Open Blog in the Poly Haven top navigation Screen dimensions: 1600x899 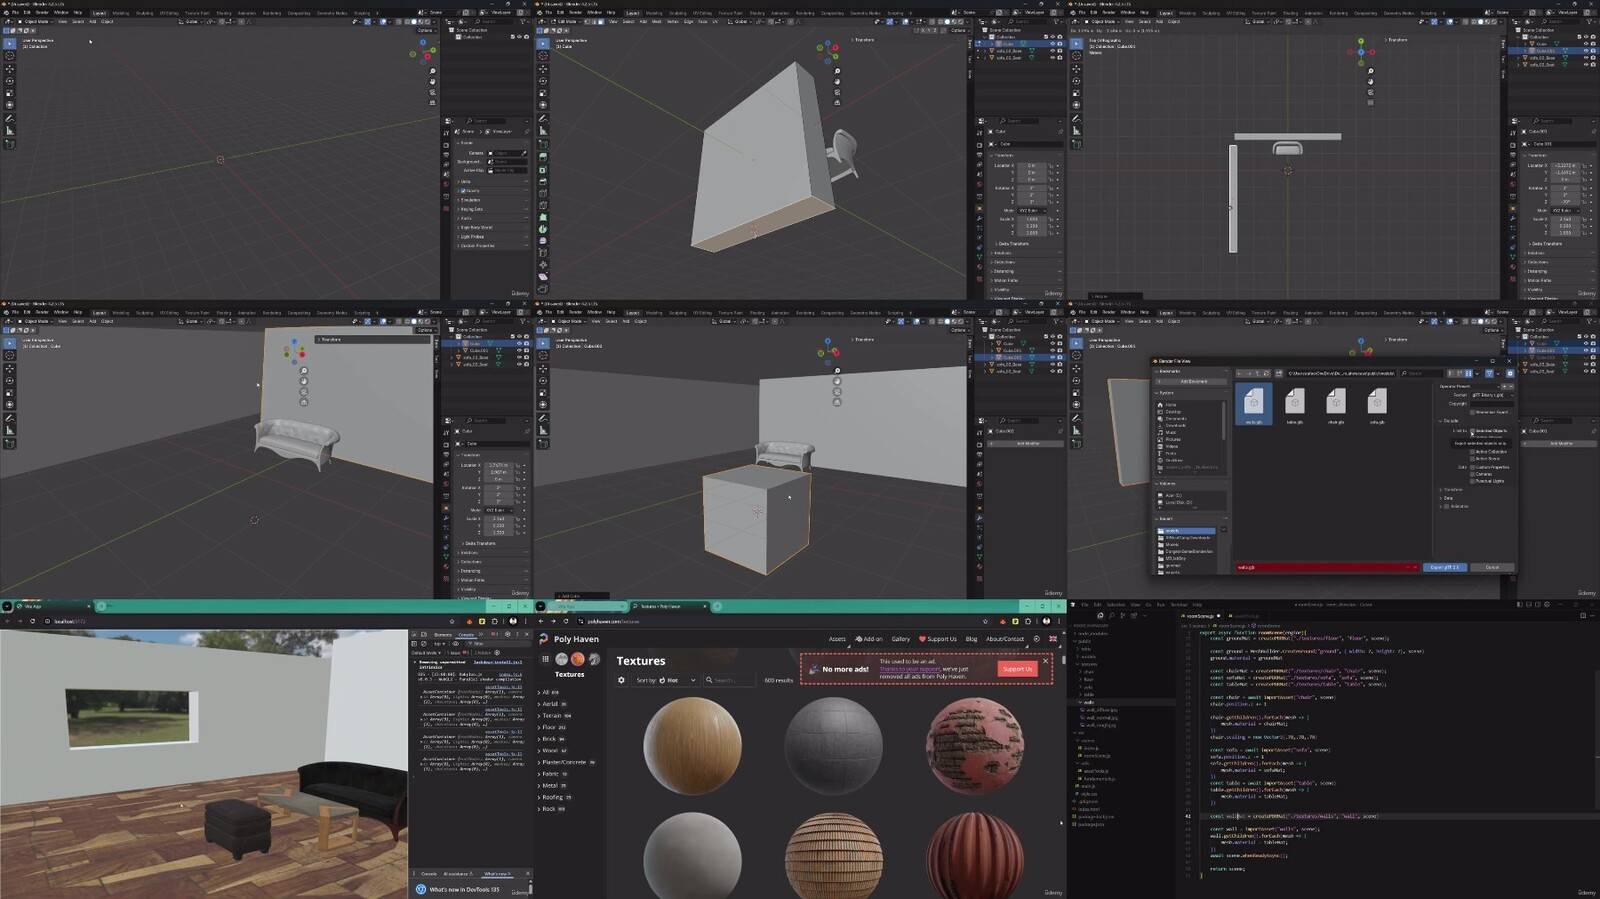tap(971, 639)
